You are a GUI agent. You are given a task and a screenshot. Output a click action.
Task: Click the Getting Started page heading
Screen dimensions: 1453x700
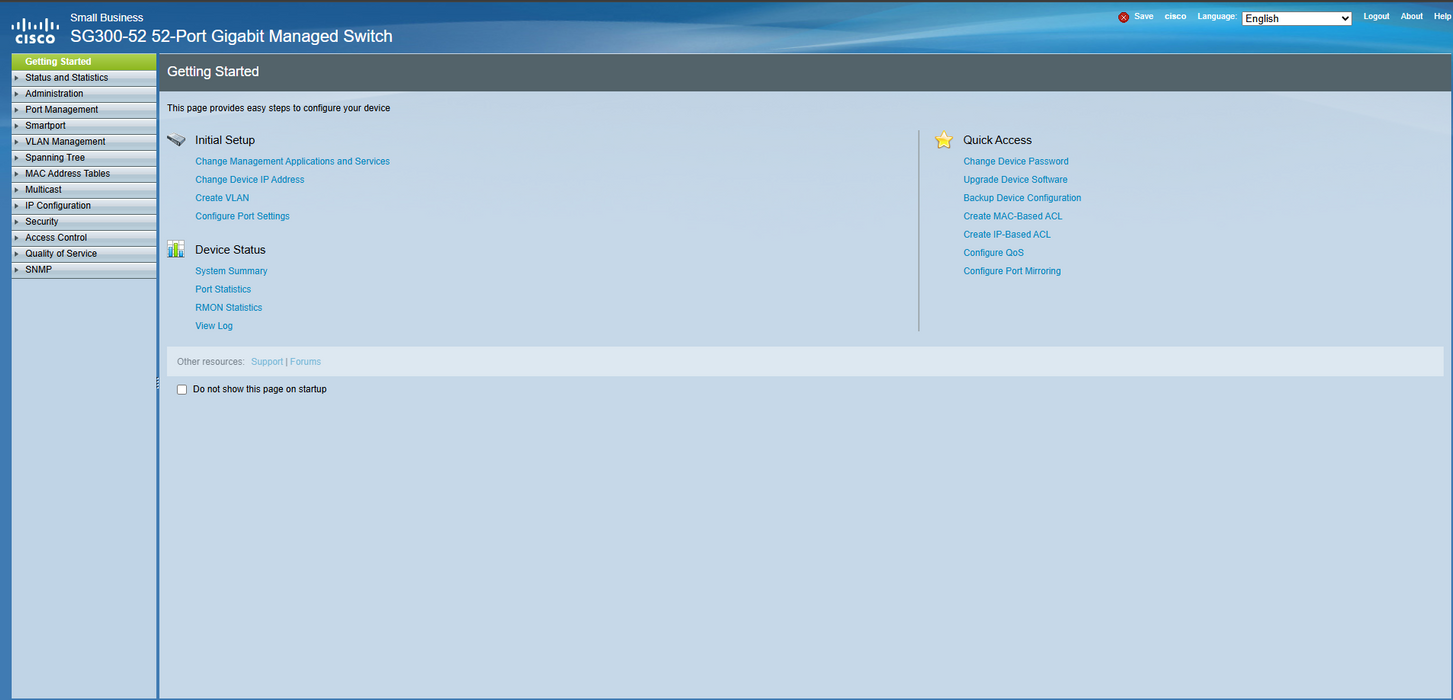213,72
